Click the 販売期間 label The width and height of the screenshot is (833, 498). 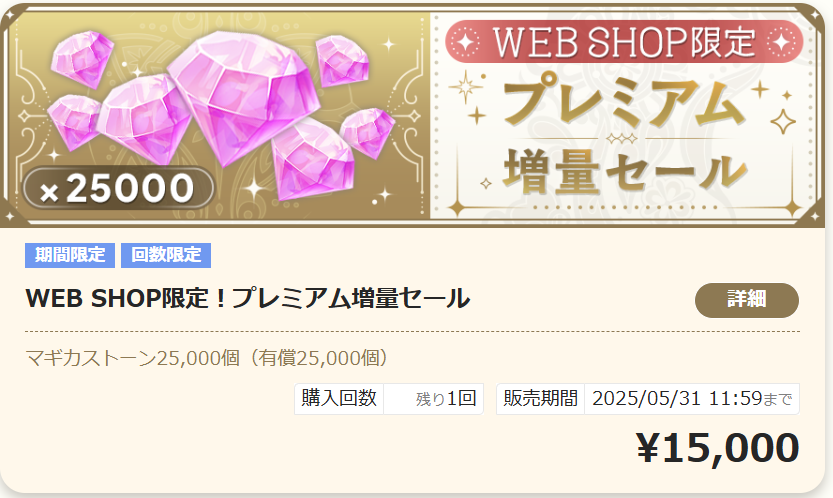click(x=540, y=399)
